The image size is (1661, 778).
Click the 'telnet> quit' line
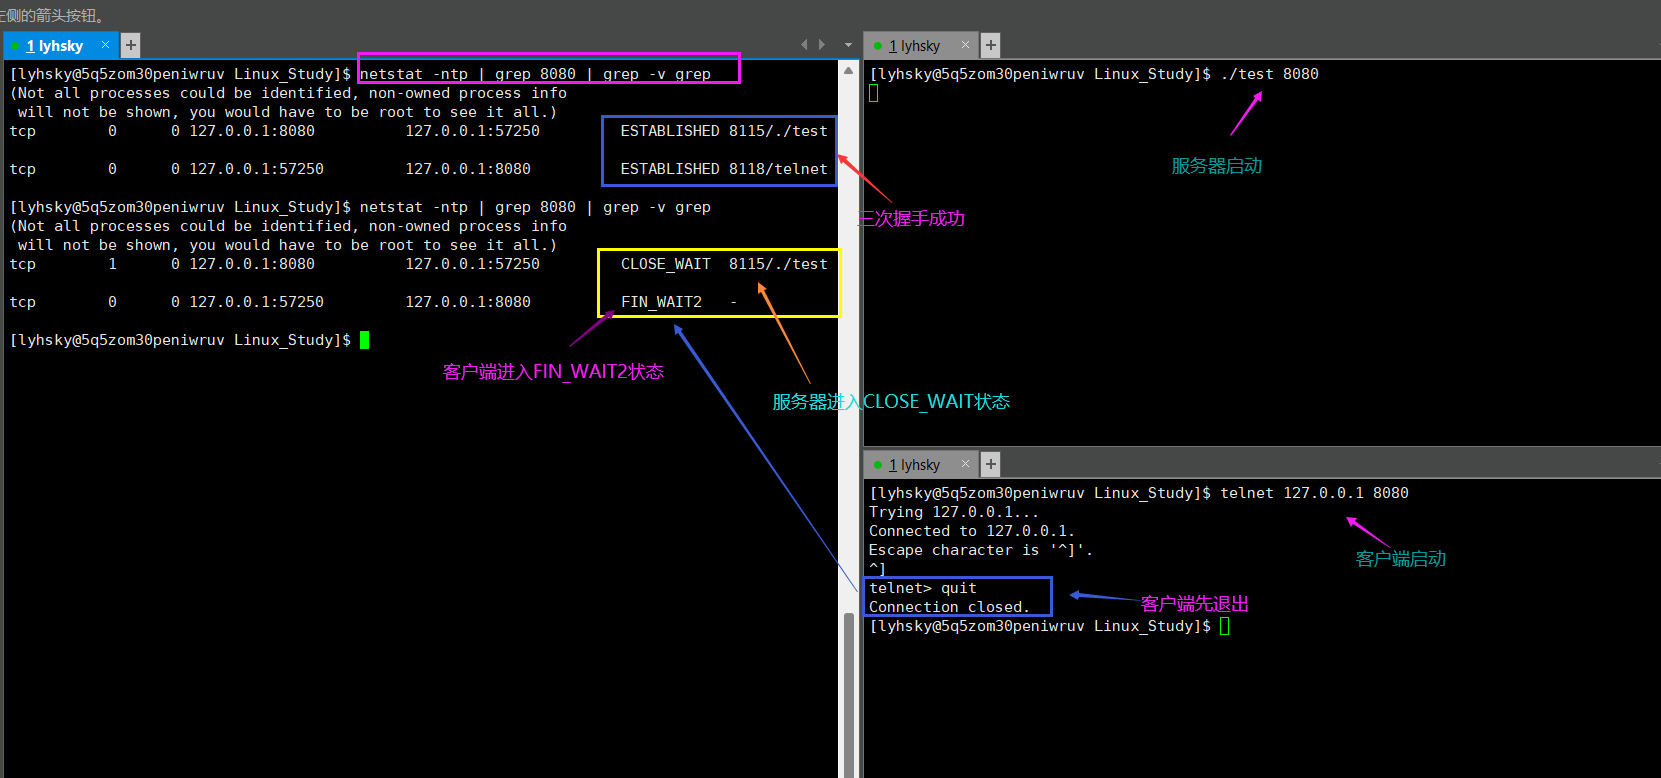click(x=923, y=588)
